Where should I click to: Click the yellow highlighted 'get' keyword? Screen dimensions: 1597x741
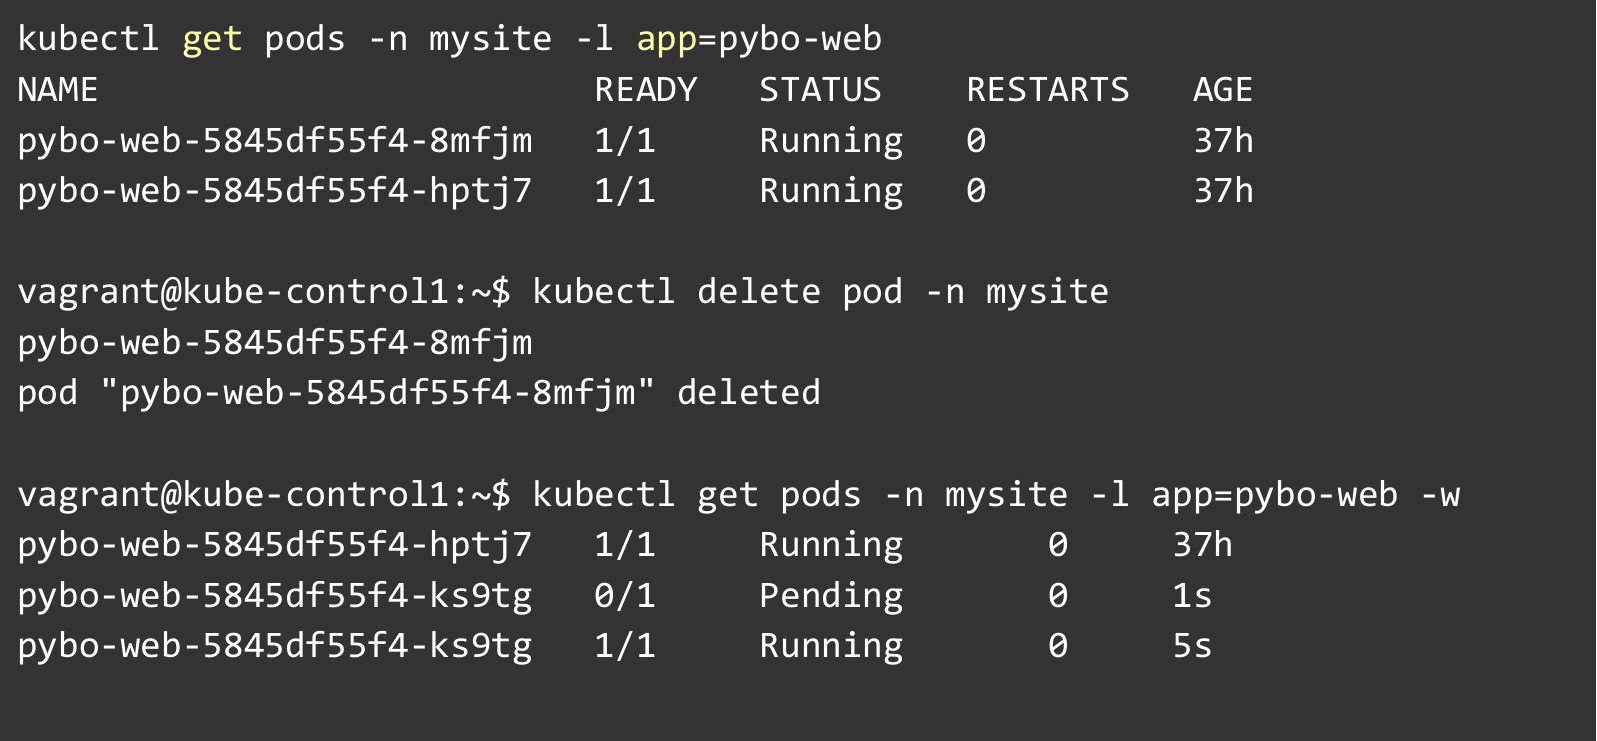pyautogui.click(x=212, y=39)
